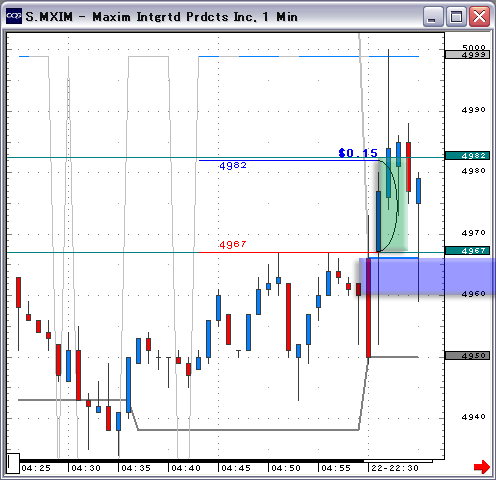Click the 4970 price scale label
This screenshot has height=480, width=496.
pos(473,233)
